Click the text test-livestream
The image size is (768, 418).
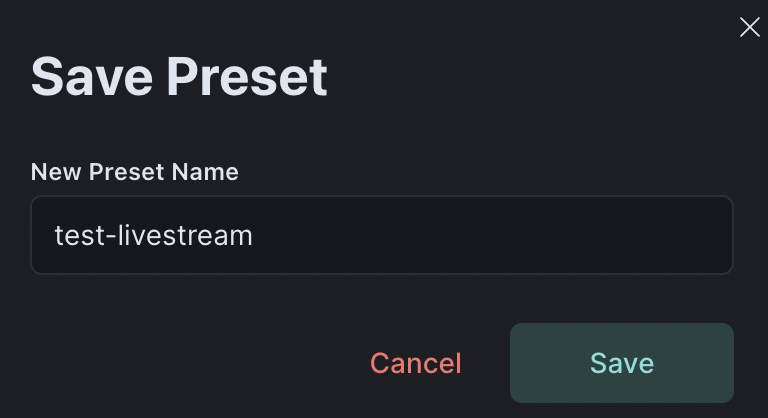coord(153,235)
